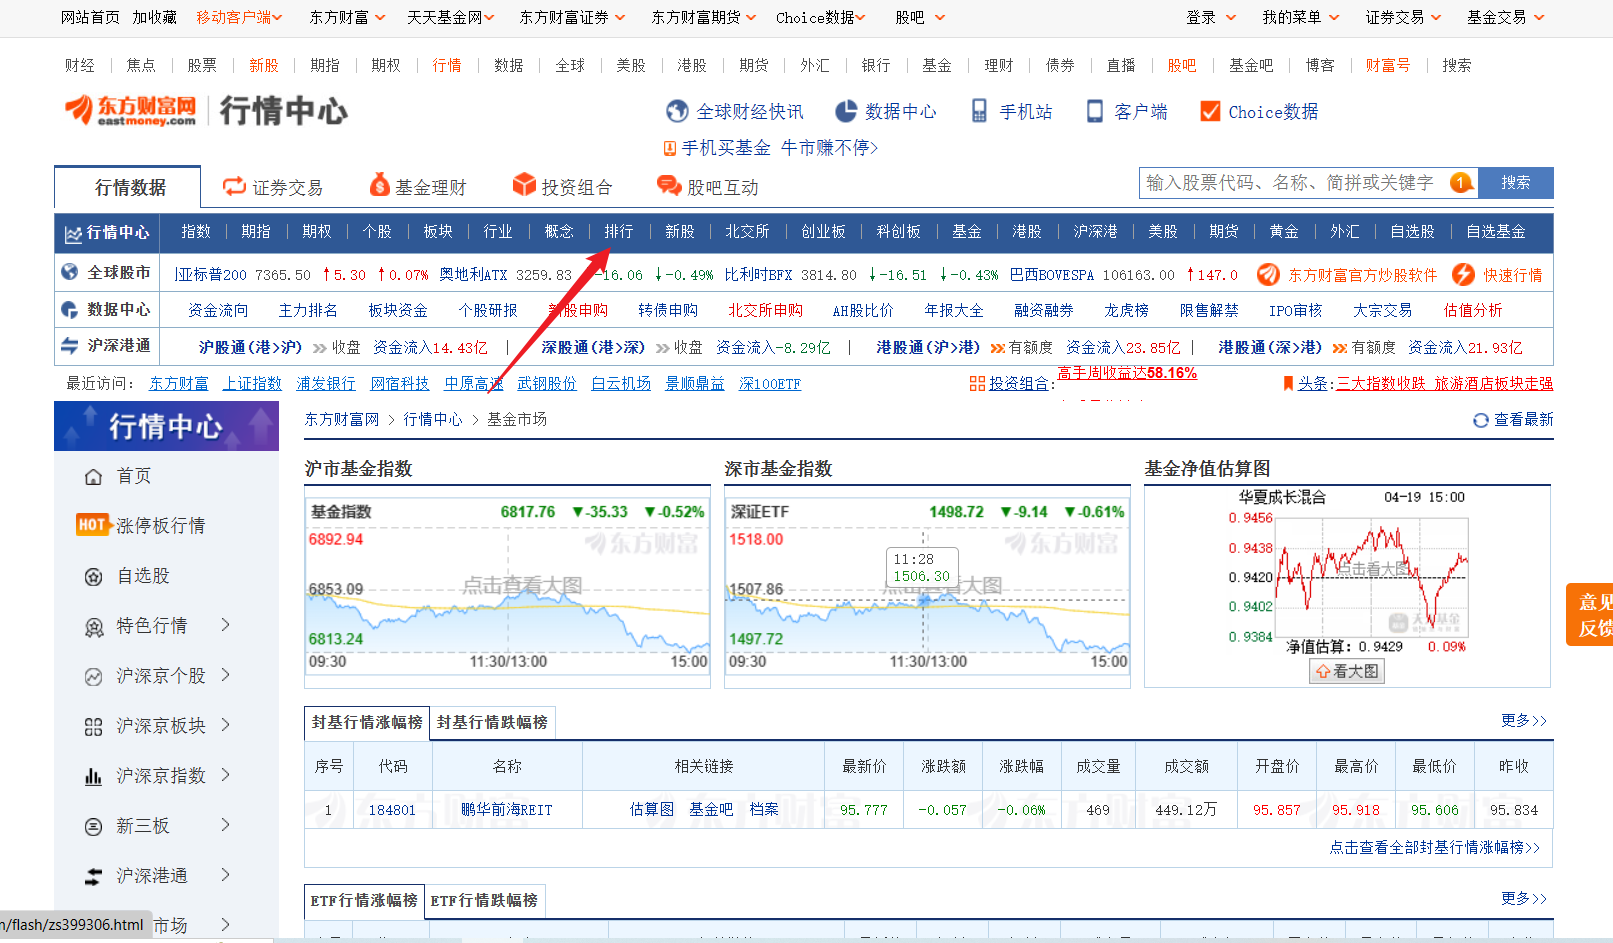
Task: Open the 手机站 phone icon
Action: 979,111
